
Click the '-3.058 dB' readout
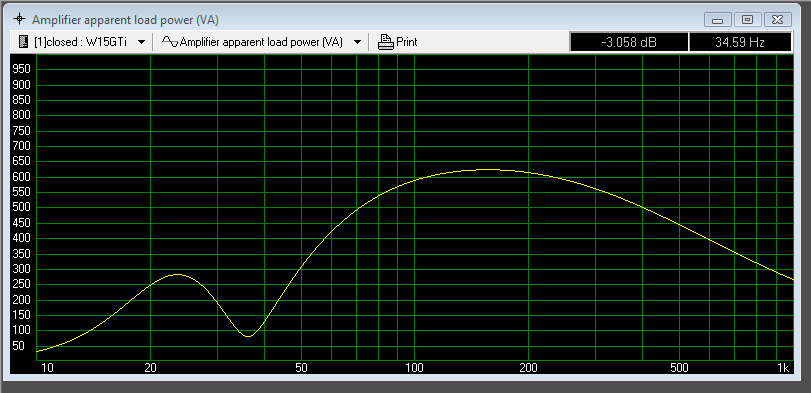coord(629,42)
